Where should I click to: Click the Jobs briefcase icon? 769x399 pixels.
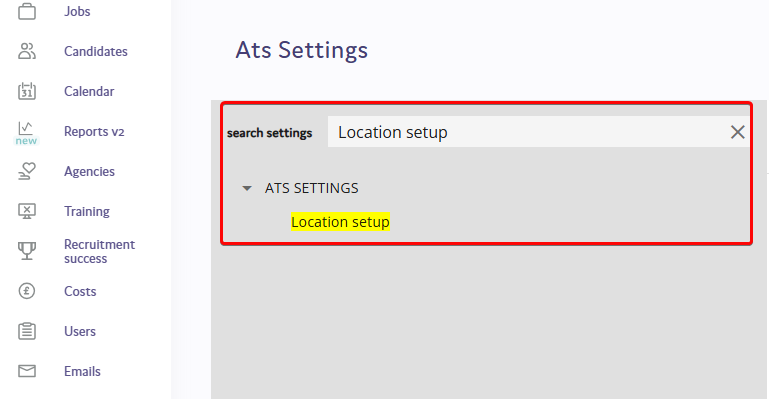pos(27,11)
